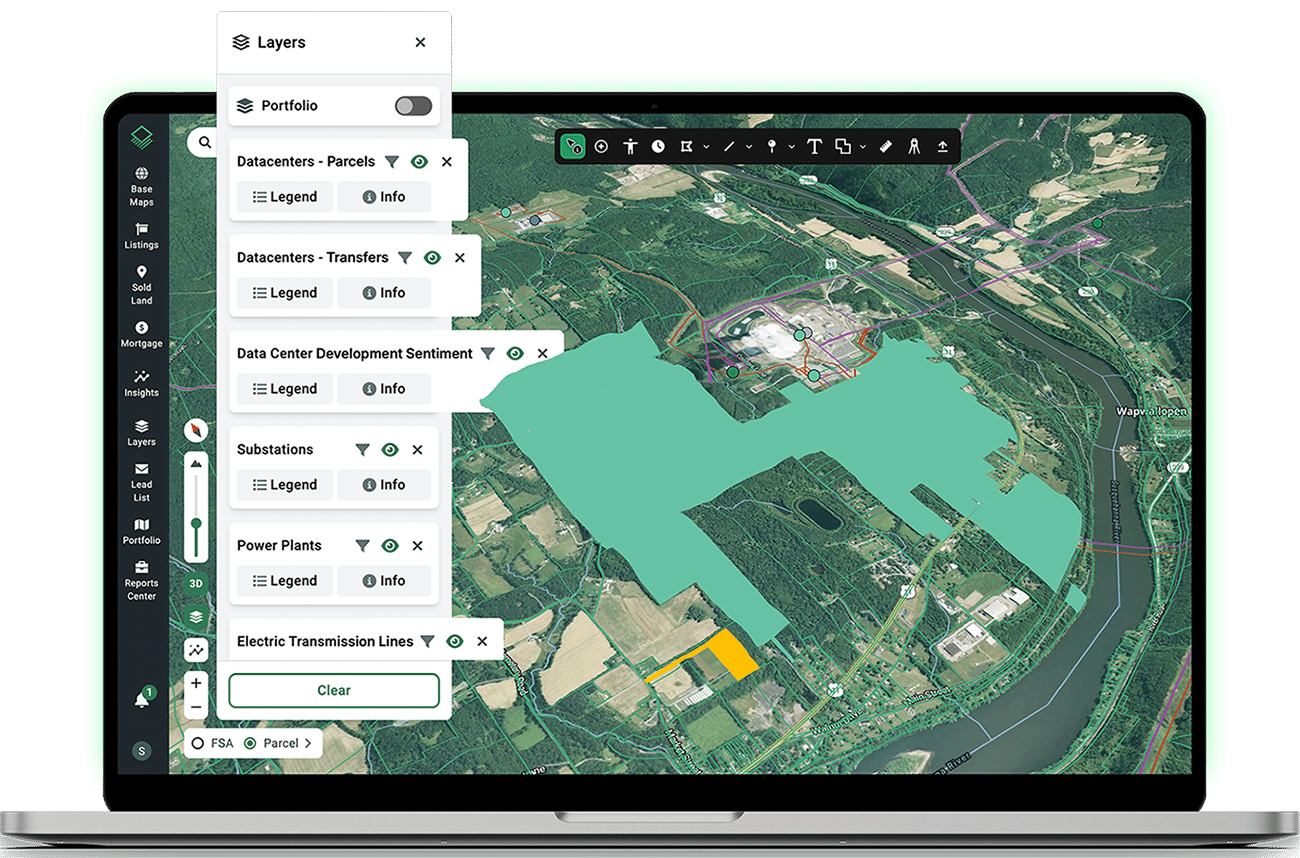Select the line drawing tool
This screenshot has width=1300, height=858.
[729, 146]
